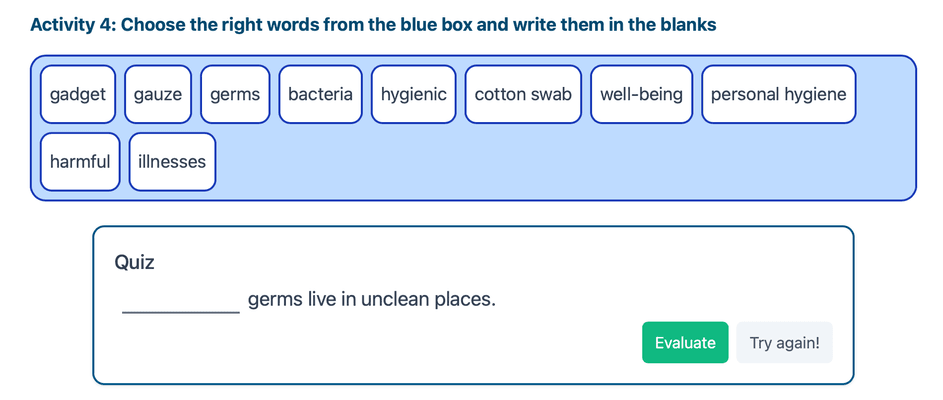This screenshot has width=943, height=400.
Task: Select the 'well-being' word chip
Action: pos(641,94)
